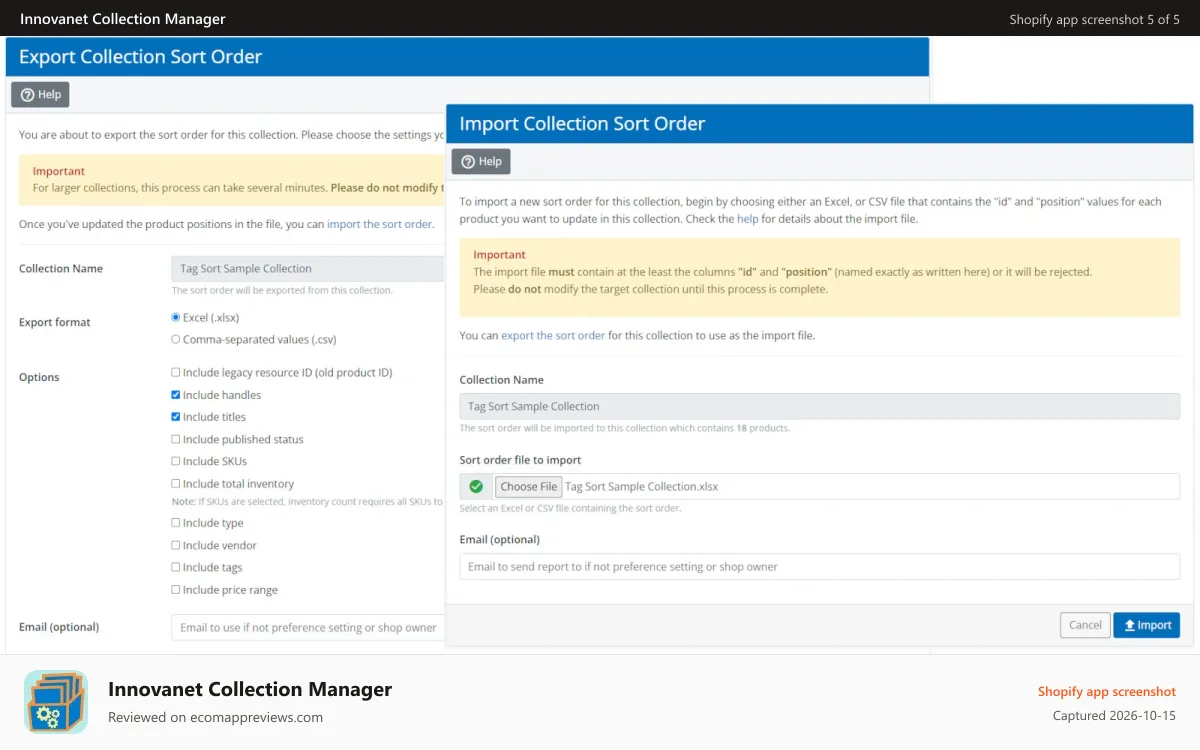Click 'Reviewed on ecomappreviews.com' text
Image resolution: width=1200 pixels, height=750 pixels.
point(215,717)
